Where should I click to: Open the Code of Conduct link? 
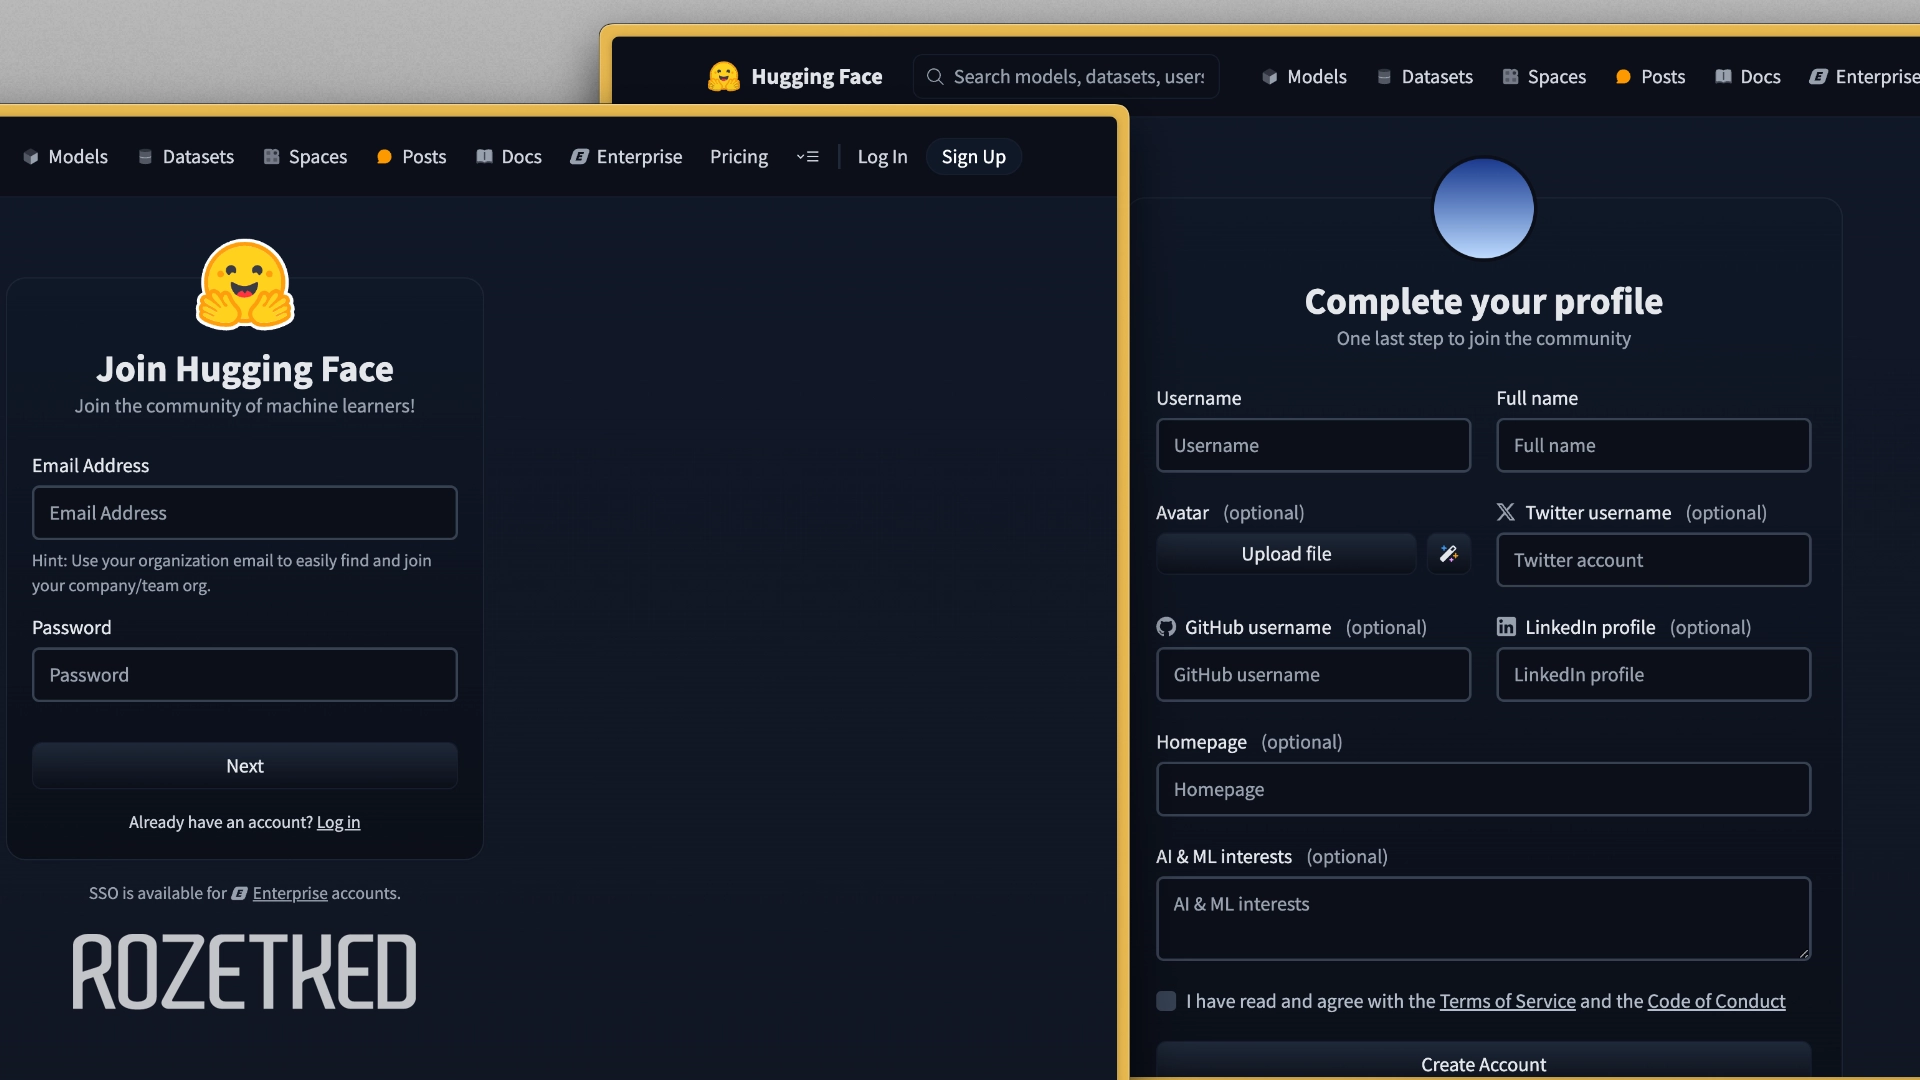[x=1716, y=1001]
